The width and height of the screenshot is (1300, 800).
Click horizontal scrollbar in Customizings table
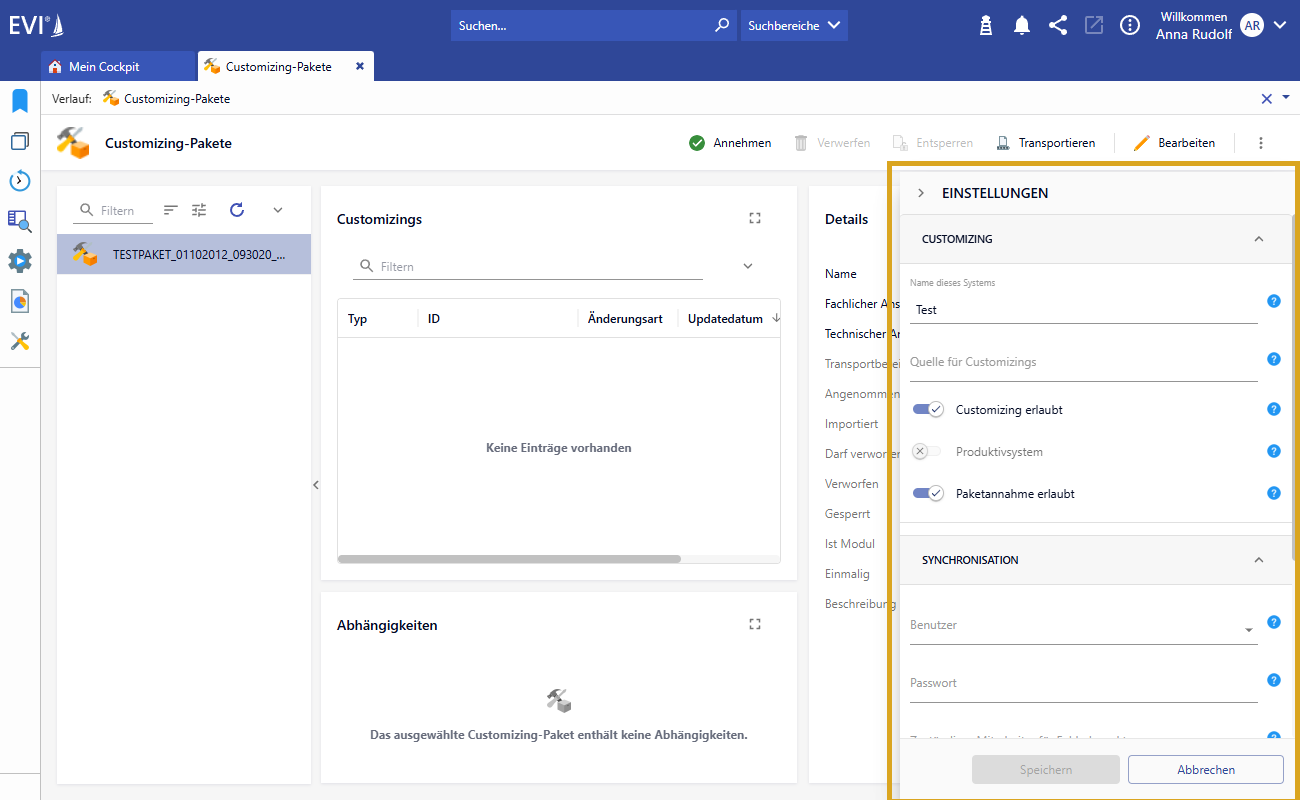click(509, 559)
